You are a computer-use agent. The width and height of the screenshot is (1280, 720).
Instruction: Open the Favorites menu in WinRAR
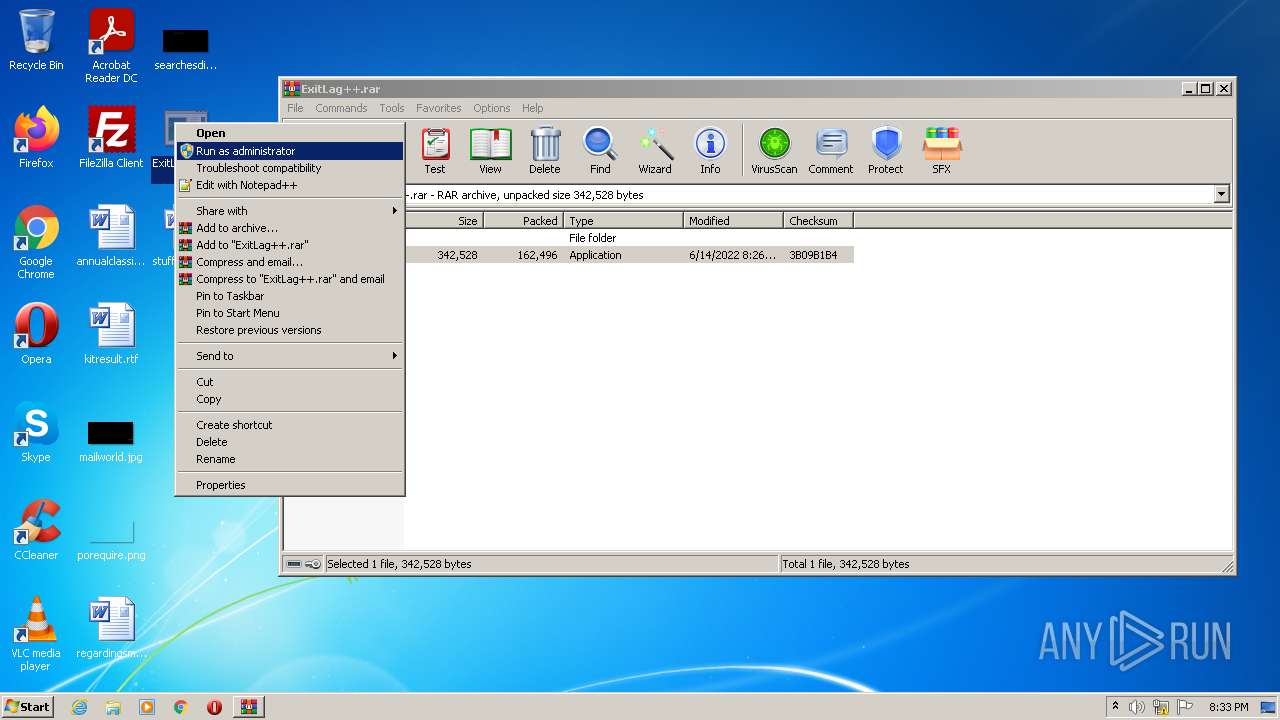tap(439, 108)
